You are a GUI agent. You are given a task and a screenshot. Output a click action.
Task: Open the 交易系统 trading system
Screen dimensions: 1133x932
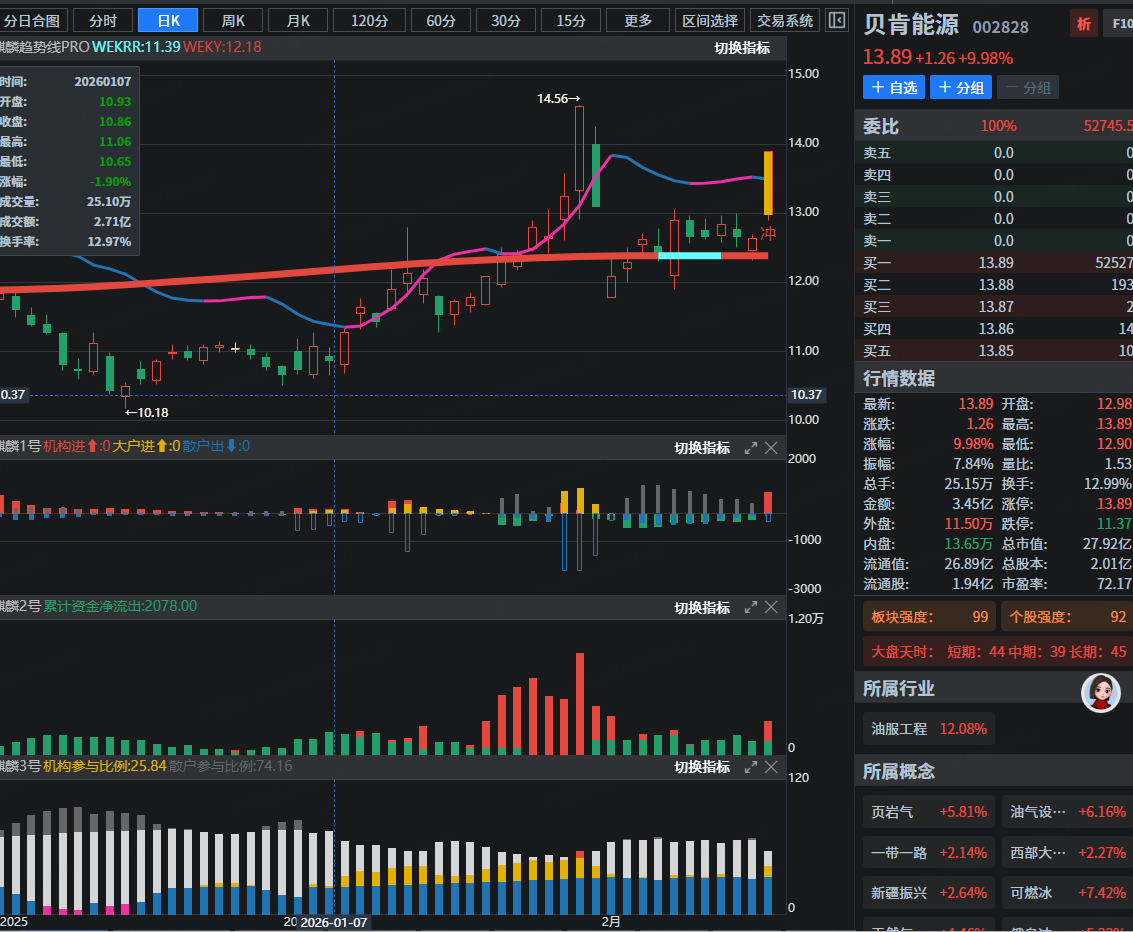(x=785, y=20)
